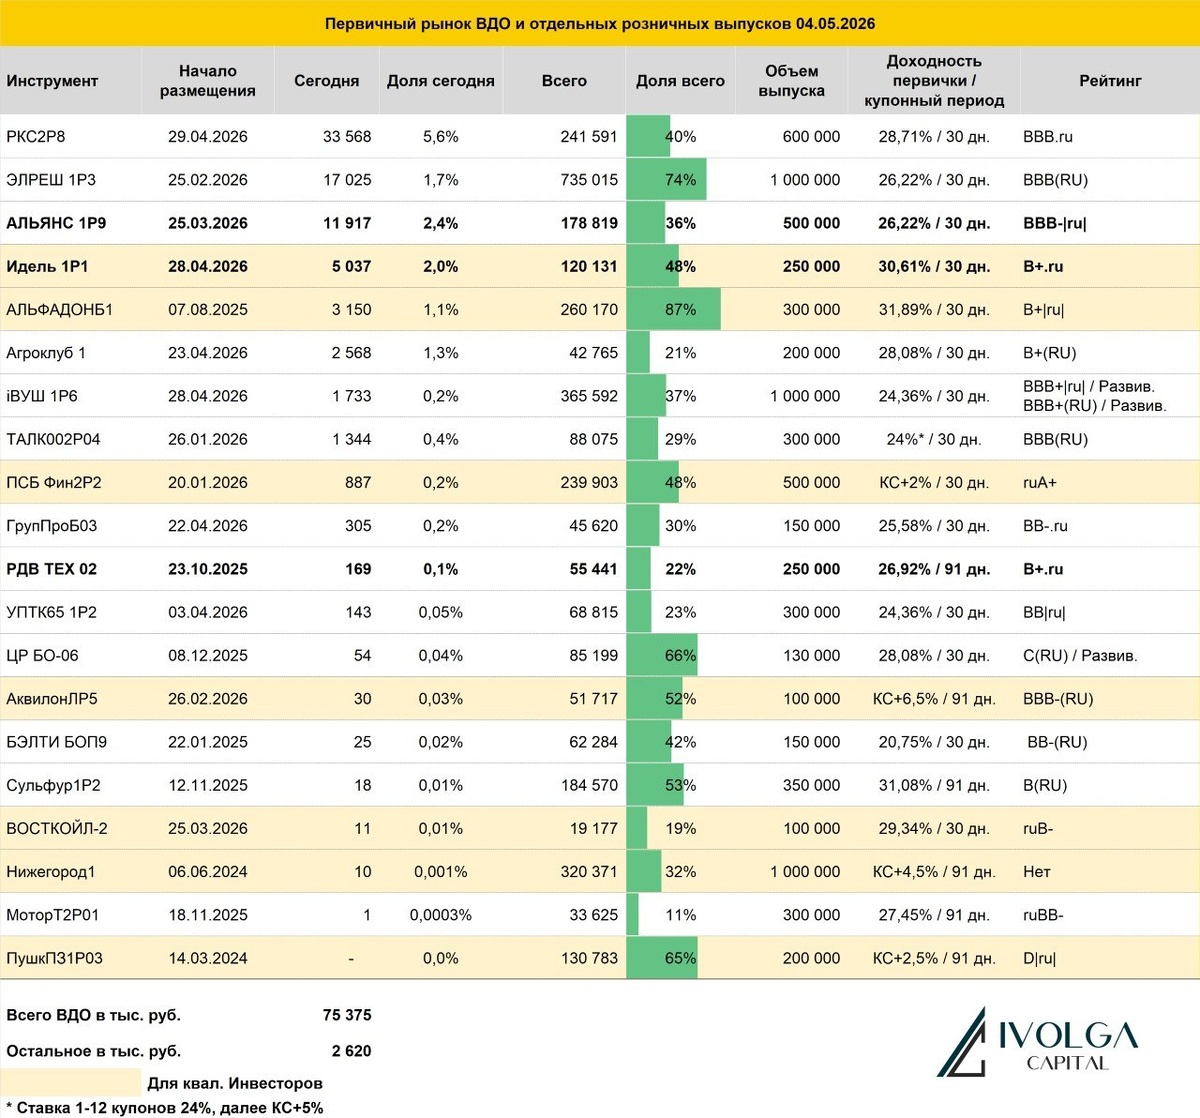The image size is (1200, 1118).
Task: Click the Доля всего column header
Action: pos(680,81)
